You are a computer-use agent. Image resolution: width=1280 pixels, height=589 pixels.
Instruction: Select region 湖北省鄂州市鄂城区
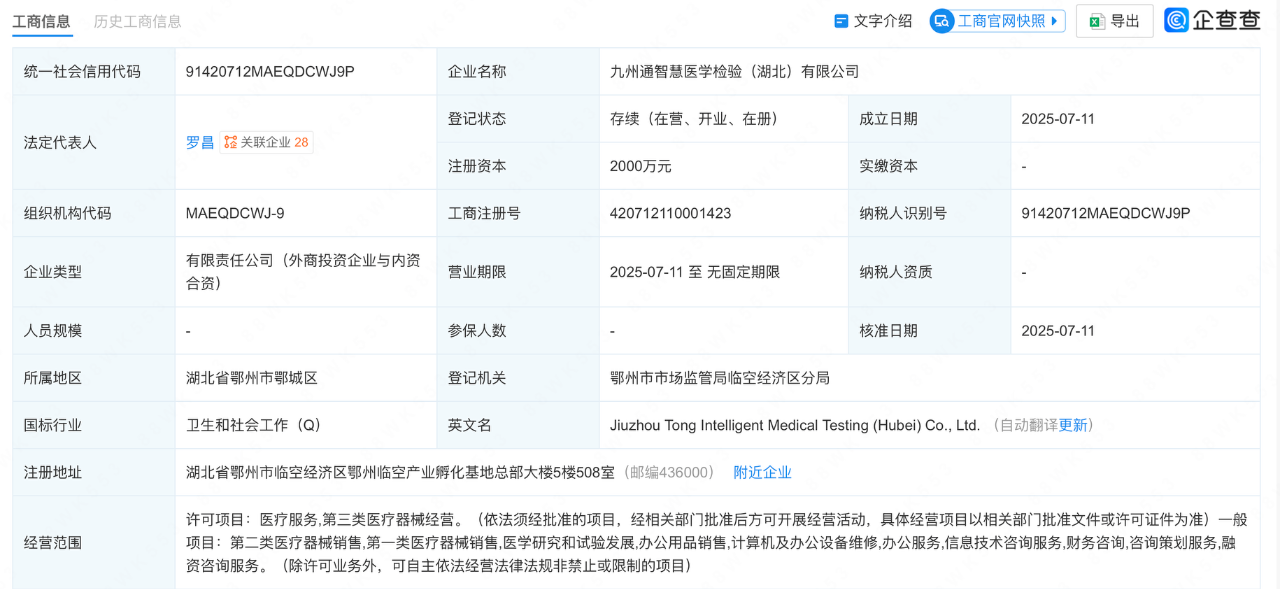click(252, 378)
